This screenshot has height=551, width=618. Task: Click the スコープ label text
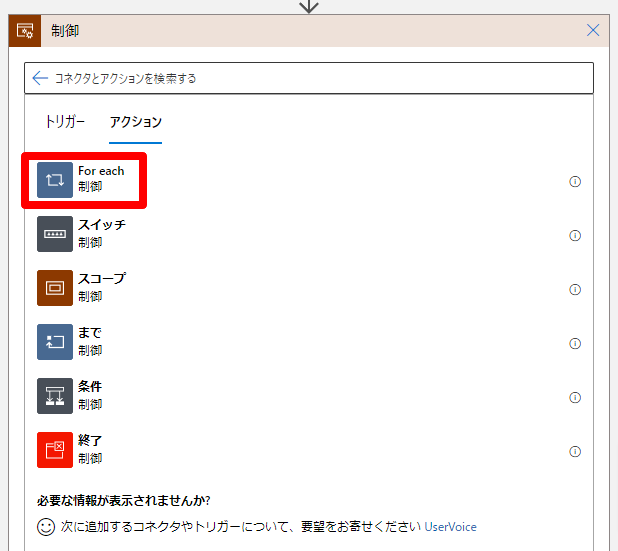click(x=102, y=279)
